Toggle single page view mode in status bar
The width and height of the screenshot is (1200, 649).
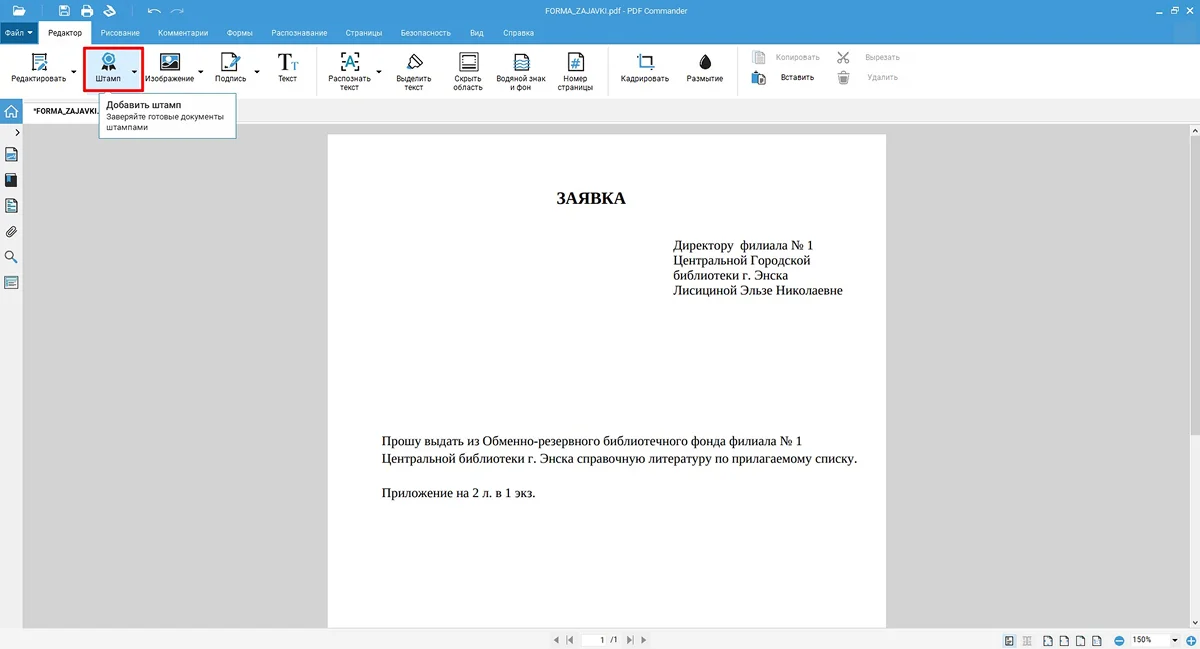[1010, 640]
